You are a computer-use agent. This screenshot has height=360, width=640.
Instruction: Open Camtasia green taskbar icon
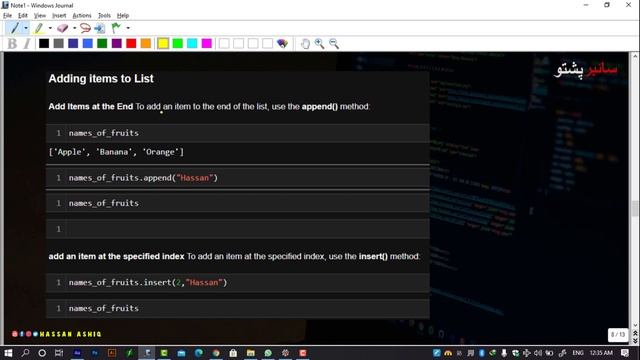click(164, 353)
